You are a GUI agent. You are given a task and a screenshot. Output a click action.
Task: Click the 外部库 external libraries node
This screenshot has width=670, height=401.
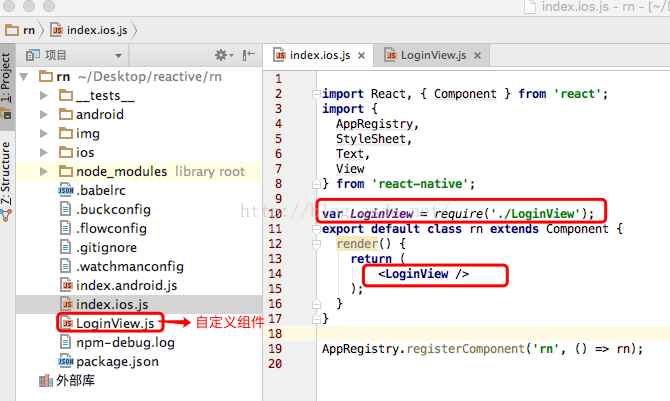(x=75, y=380)
